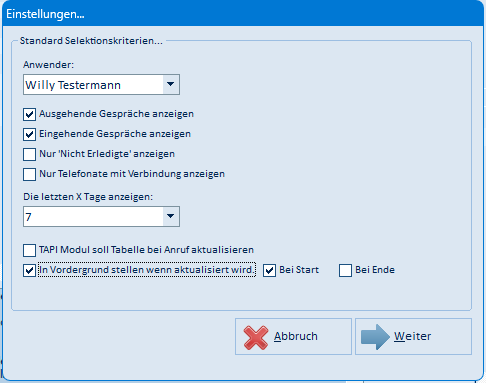This screenshot has height=383, width=486.
Task: Click the red X cancel icon
Action: coord(256,337)
